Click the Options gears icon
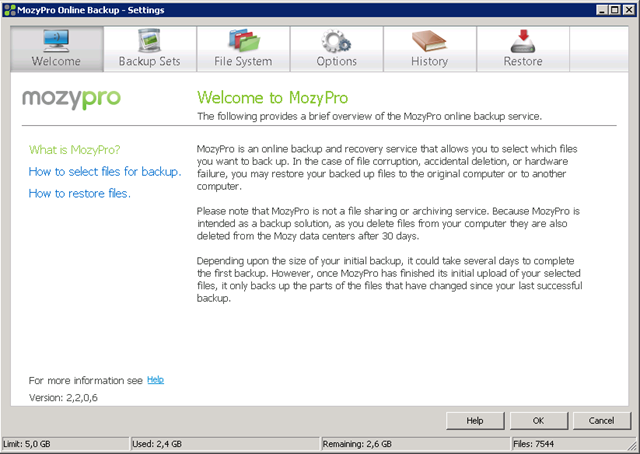 coord(336,41)
